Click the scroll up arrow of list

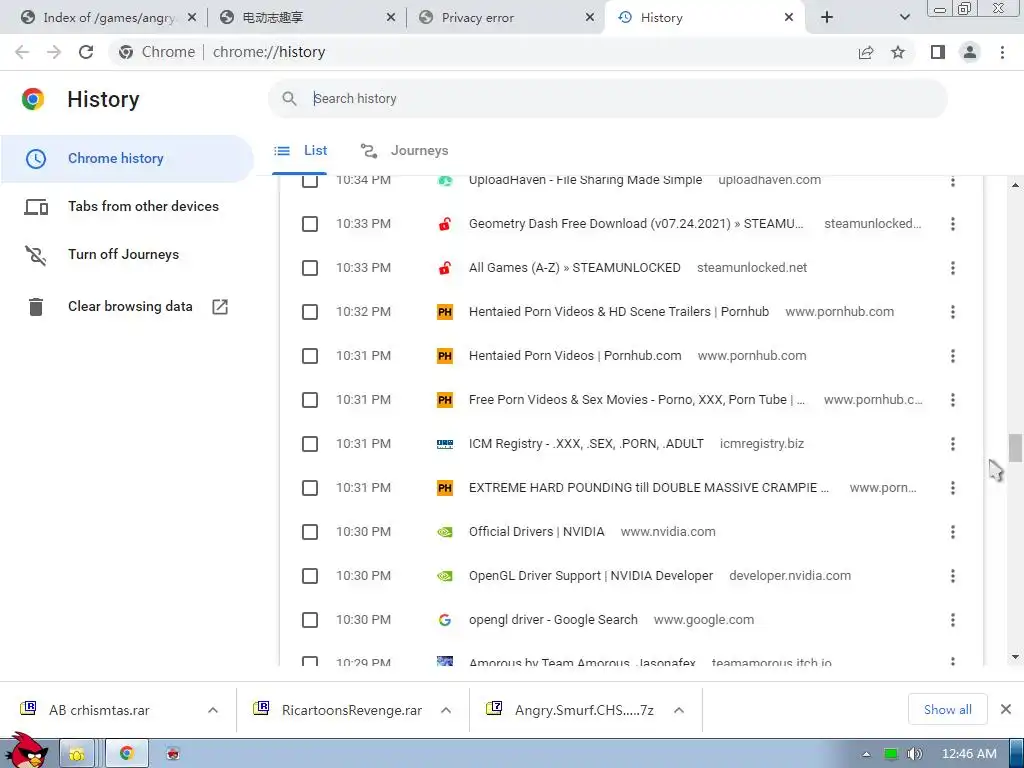pos(1015,185)
